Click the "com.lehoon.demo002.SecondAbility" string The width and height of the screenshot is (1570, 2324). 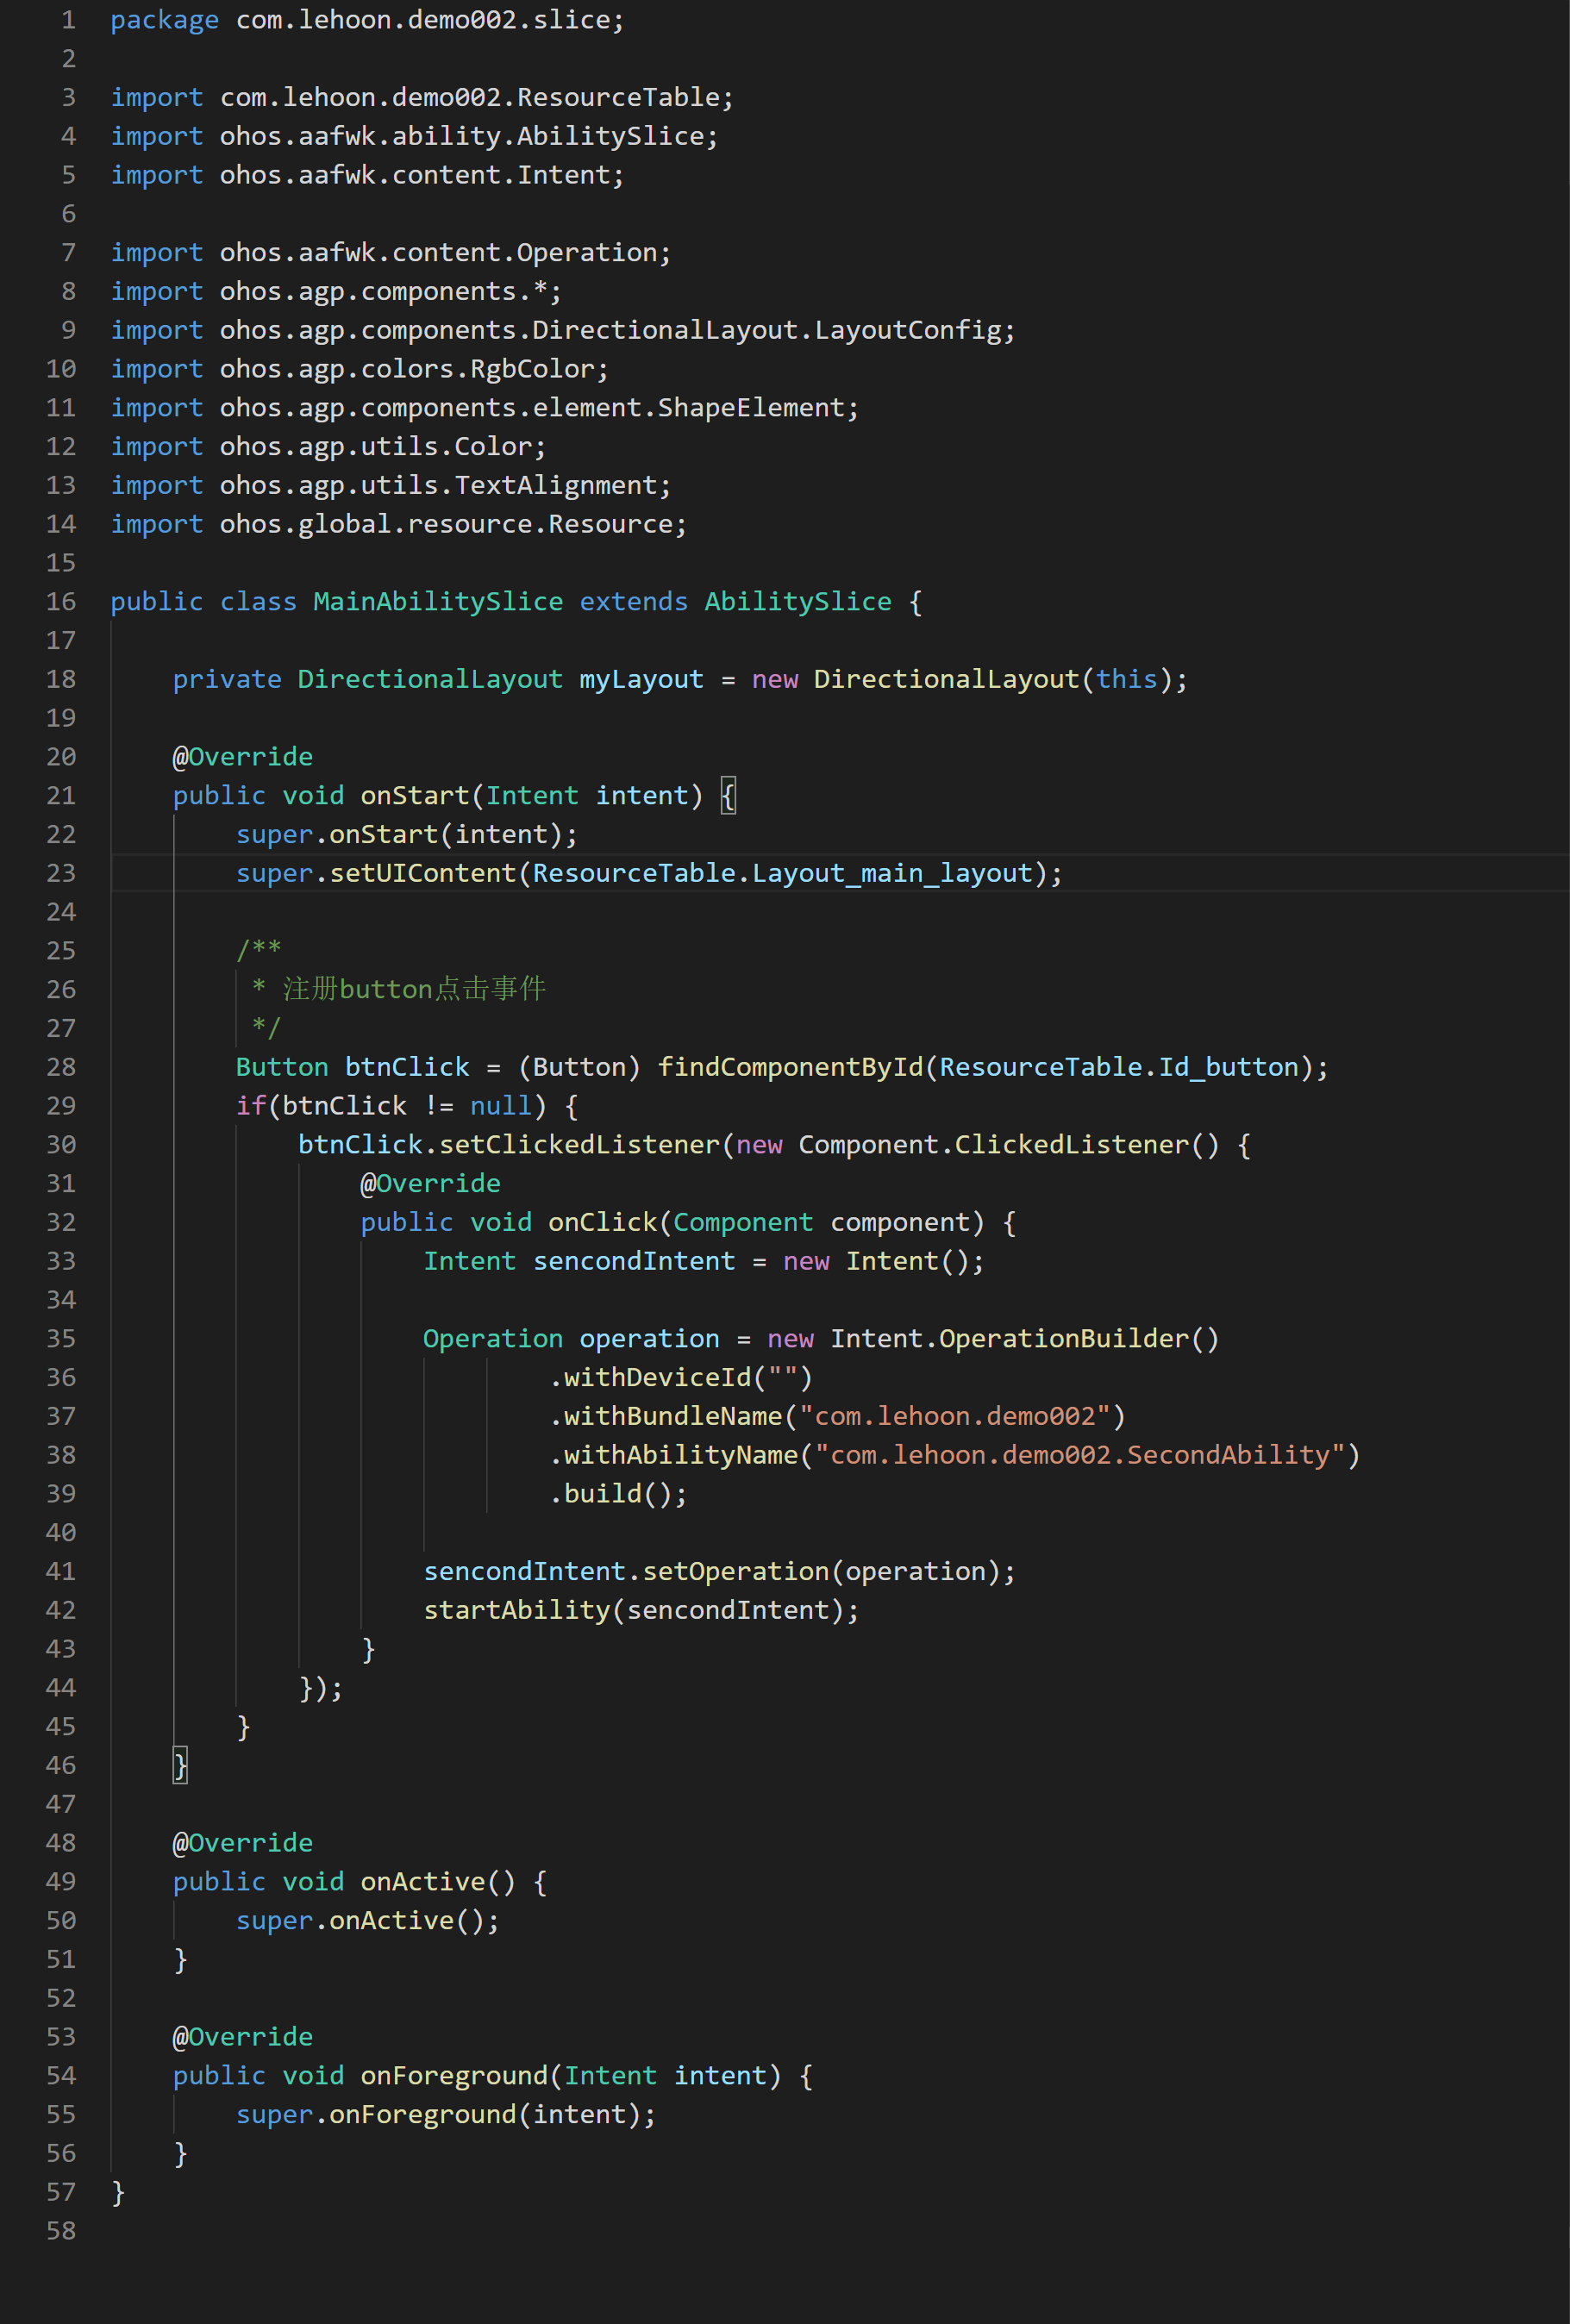click(1079, 1456)
